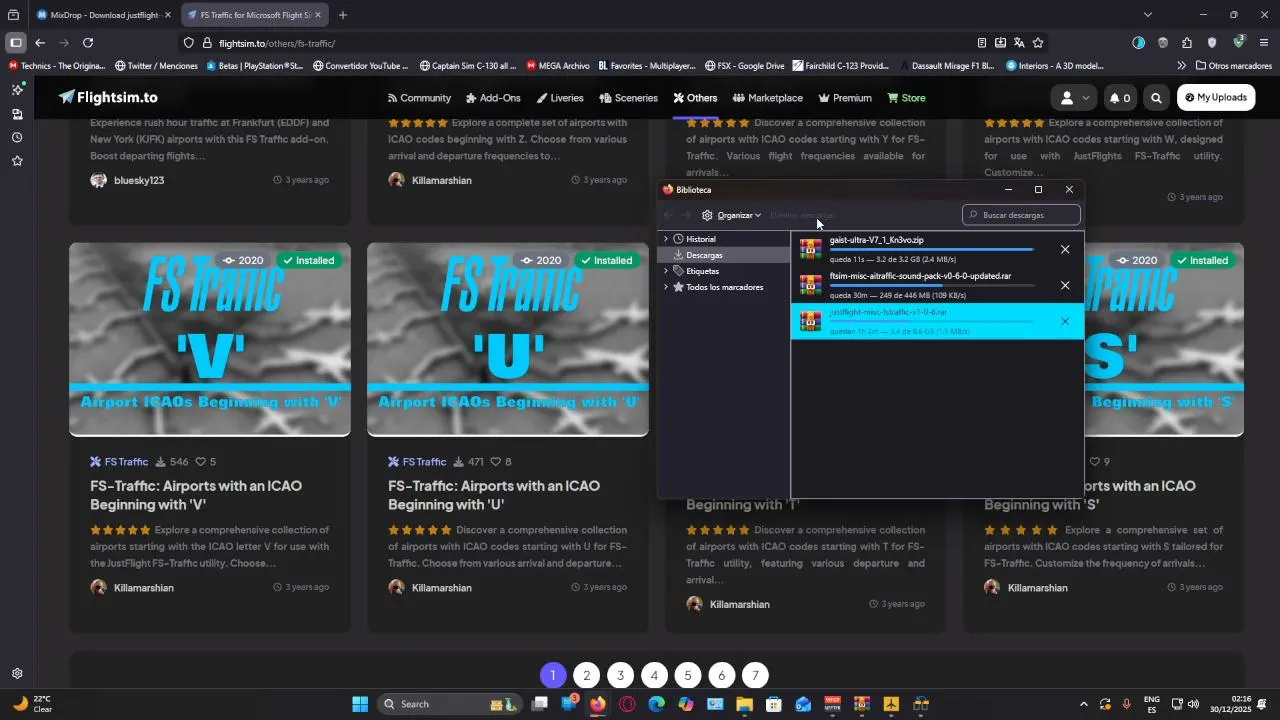Open the Marketplace menu

[768, 98]
